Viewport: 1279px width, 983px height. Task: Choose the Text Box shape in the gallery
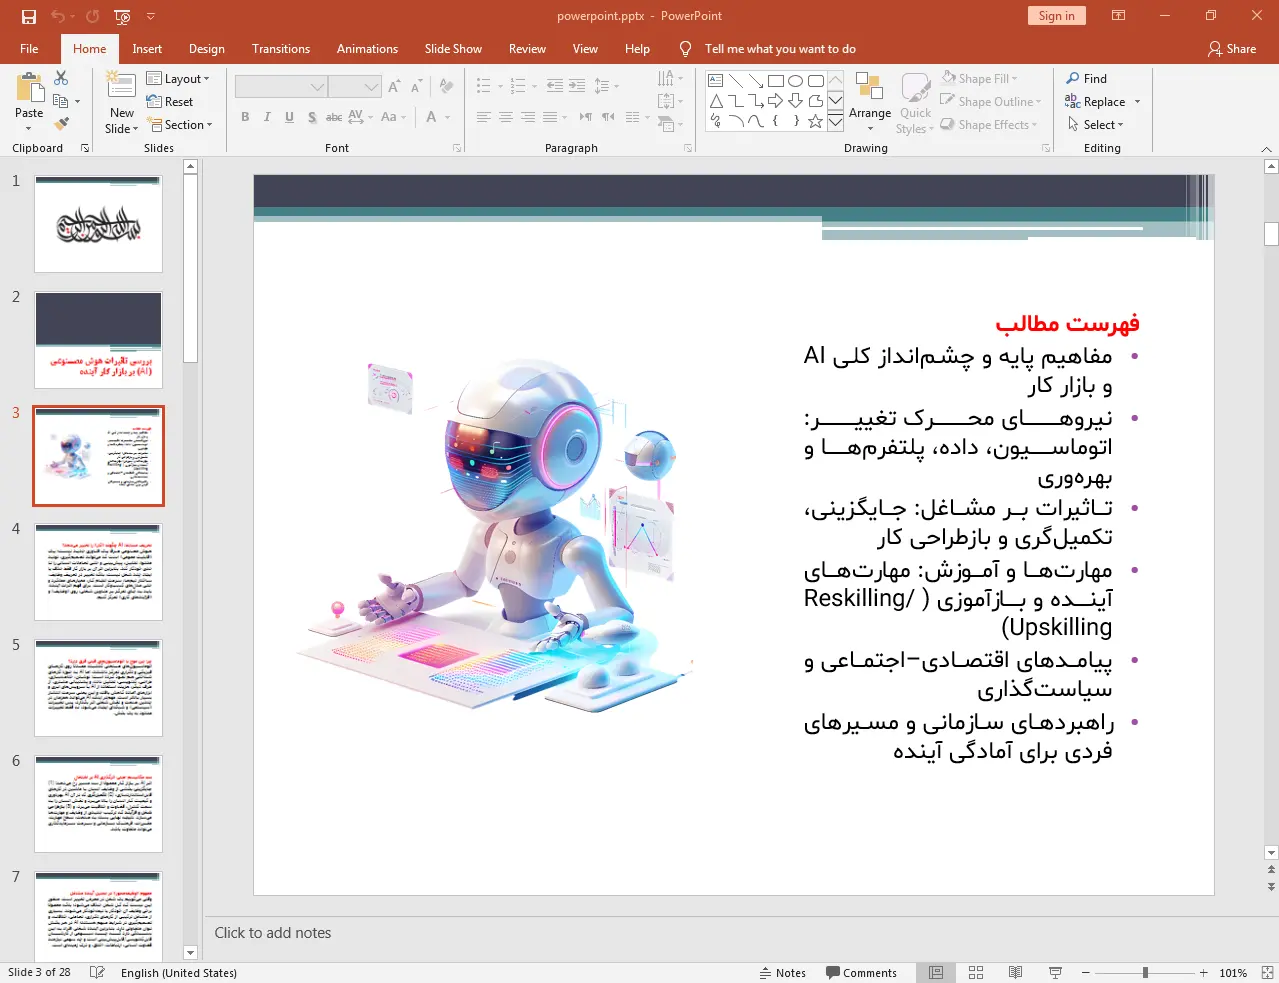[715, 81]
